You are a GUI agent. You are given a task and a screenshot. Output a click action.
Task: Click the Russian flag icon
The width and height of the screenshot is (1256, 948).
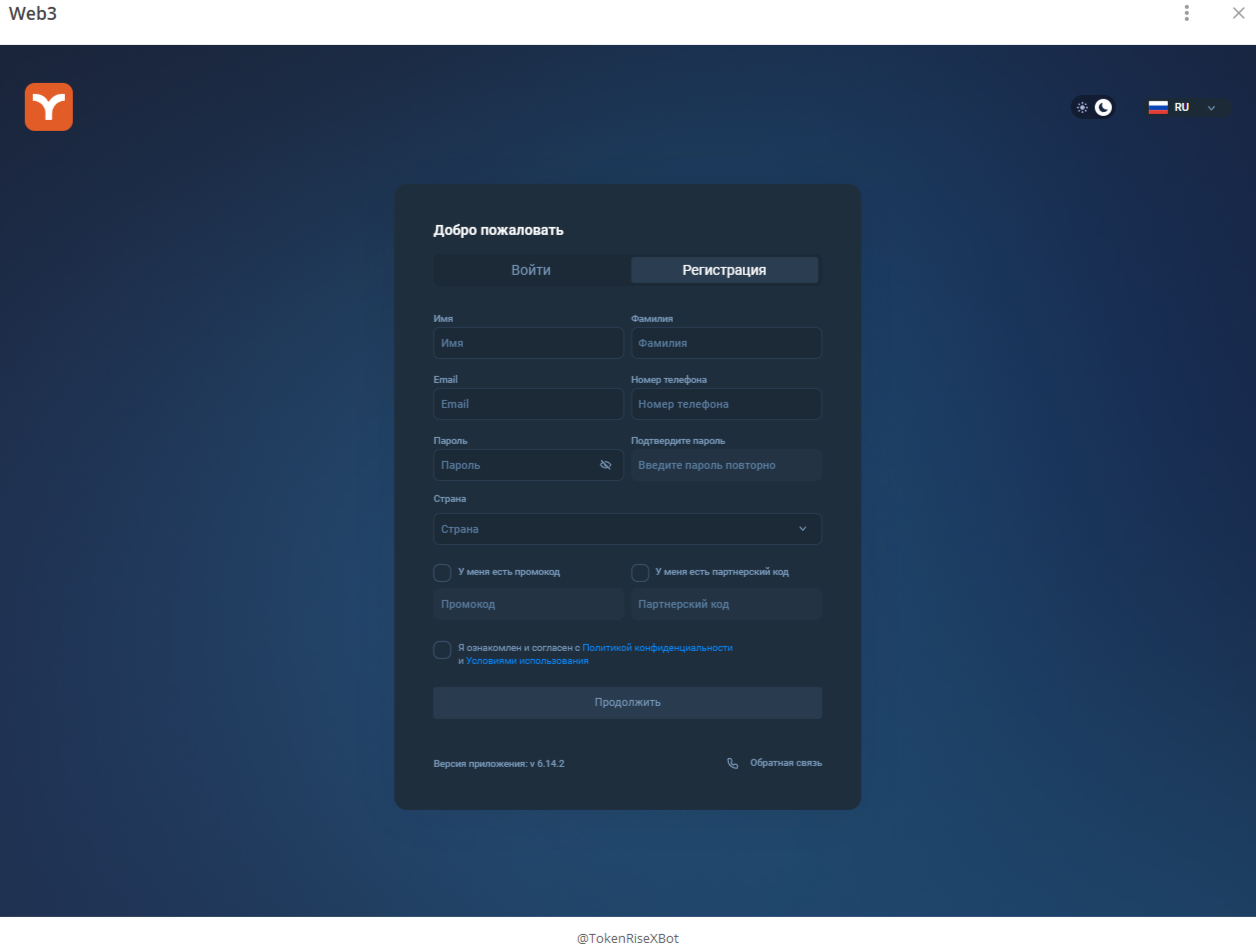pos(1158,107)
